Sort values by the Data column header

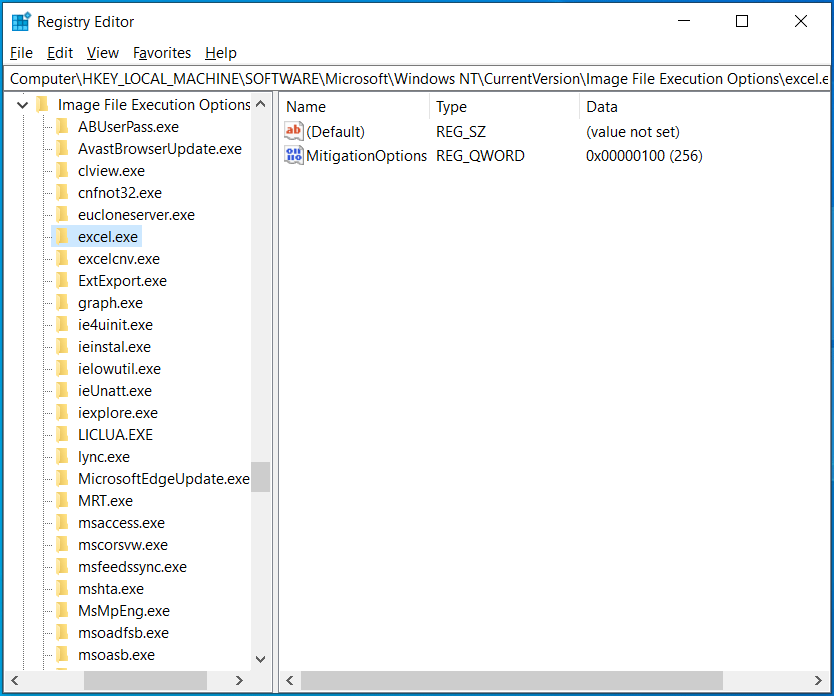[x=704, y=106]
